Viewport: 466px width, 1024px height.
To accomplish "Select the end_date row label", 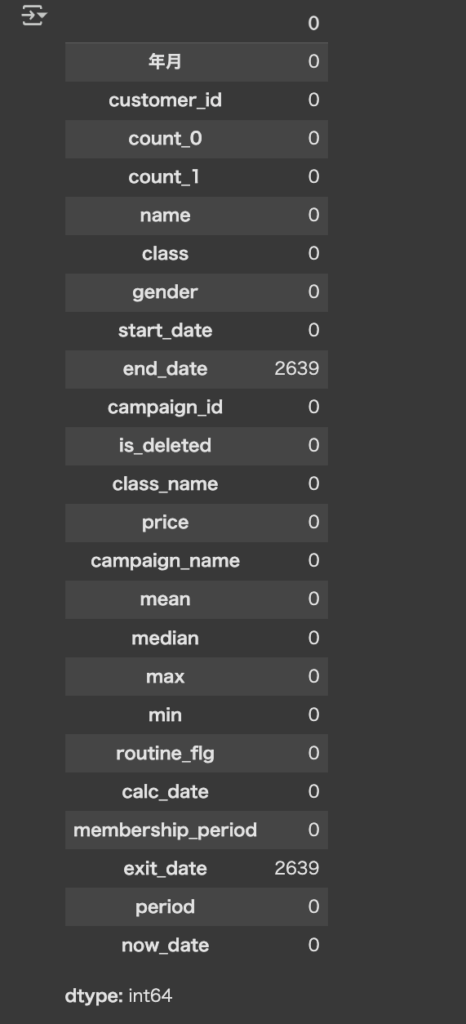I will point(165,369).
